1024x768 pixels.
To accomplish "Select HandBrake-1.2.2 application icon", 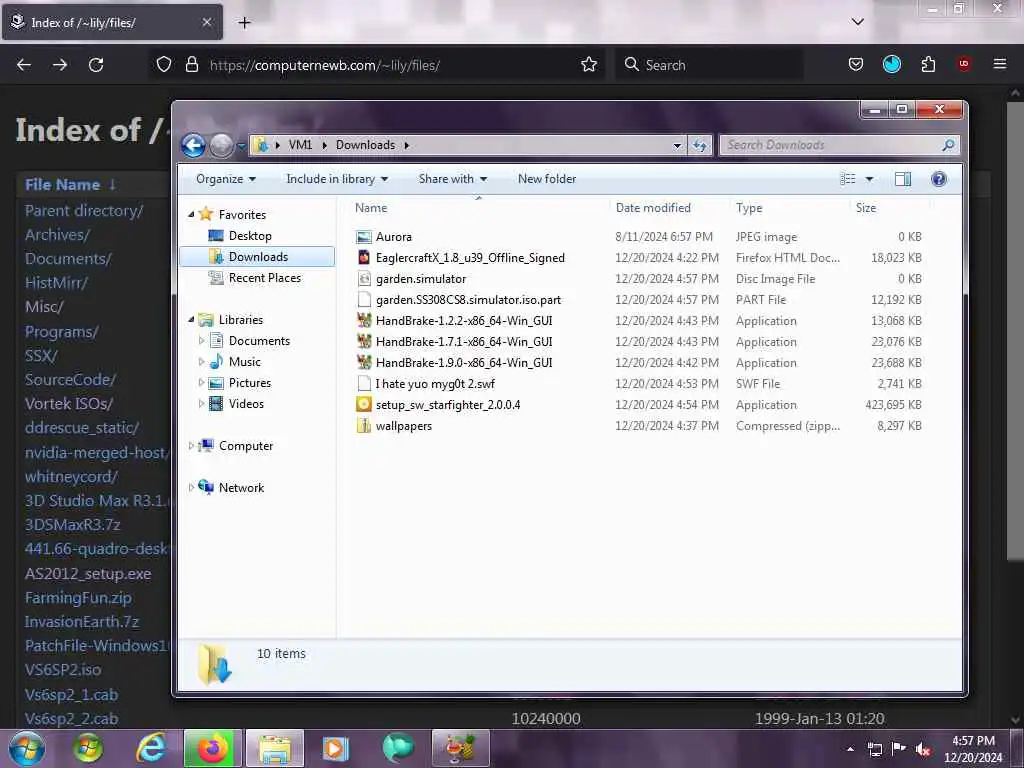I will pyautogui.click(x=364, y=321).
